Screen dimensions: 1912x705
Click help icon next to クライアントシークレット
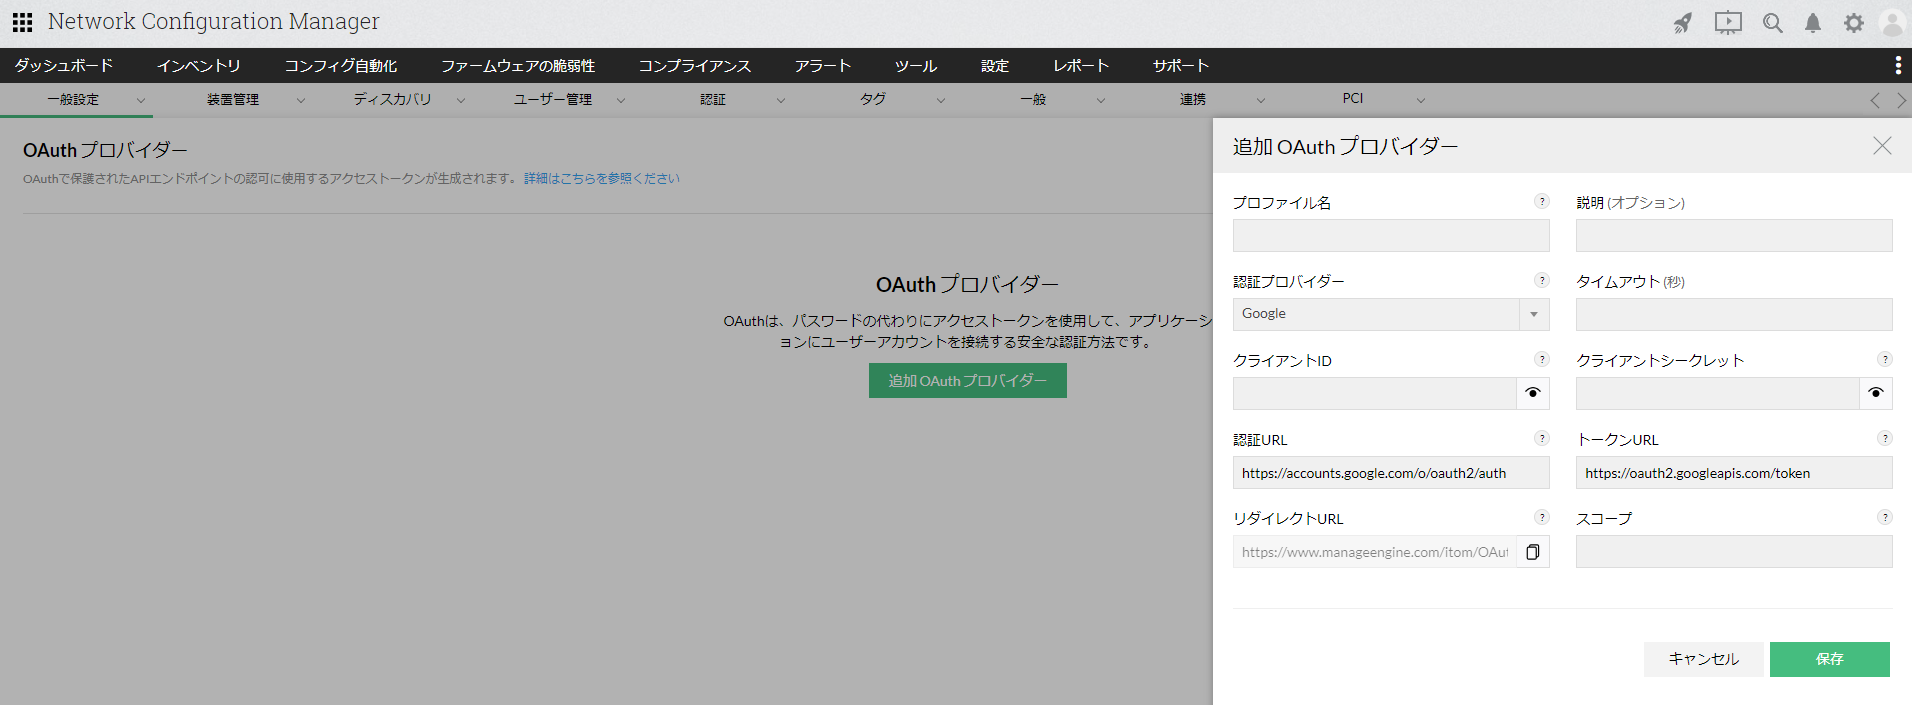tap(1885, 359)
